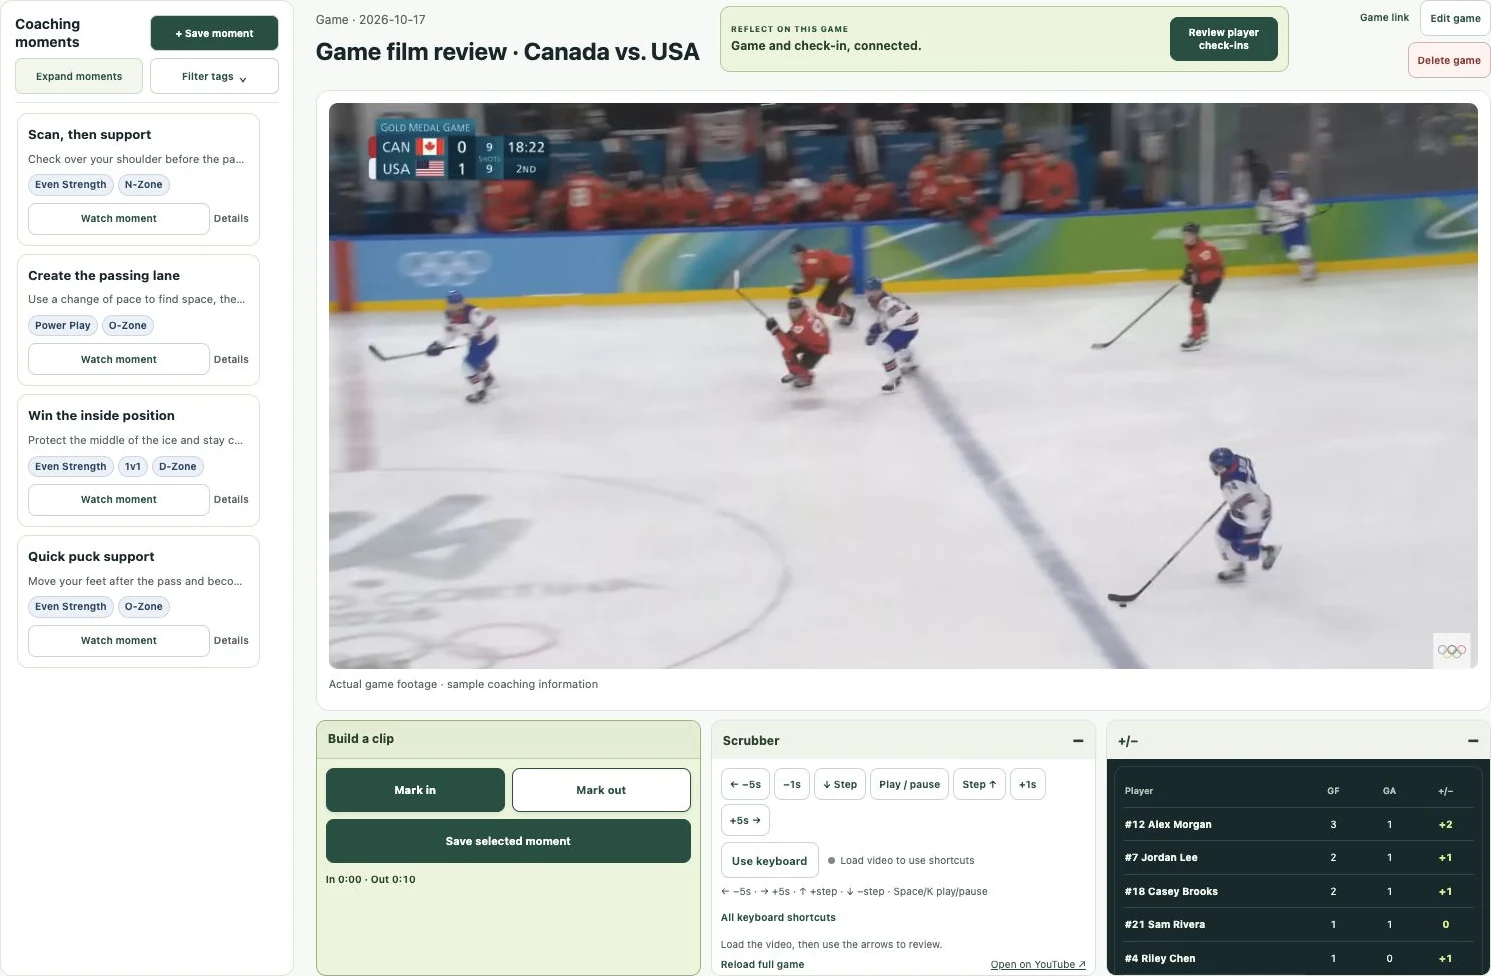Step forward with Step ↑

[x=979, y=785]
